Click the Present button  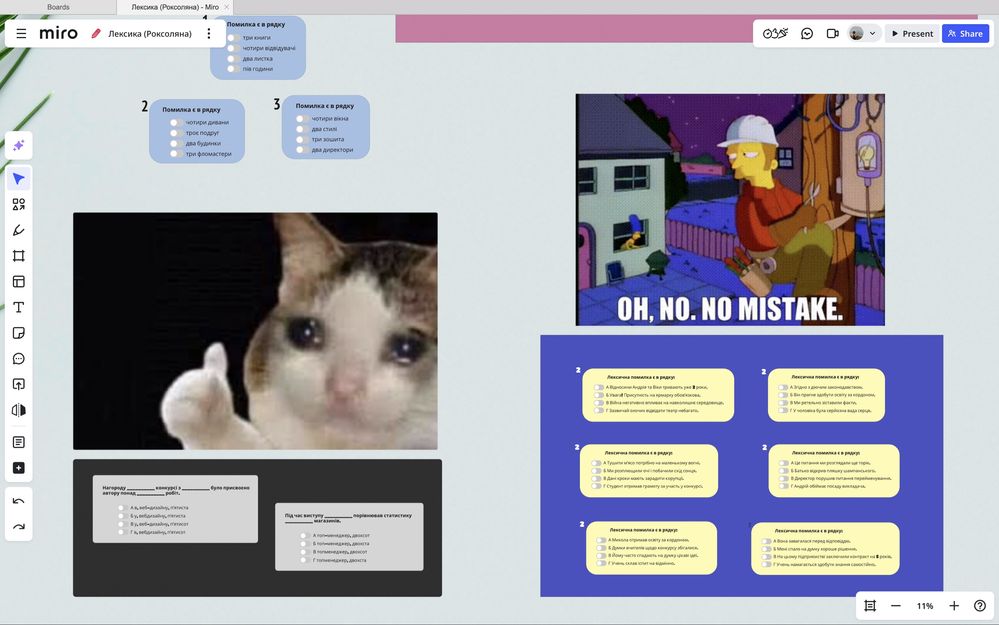click(x=912, y=33)
